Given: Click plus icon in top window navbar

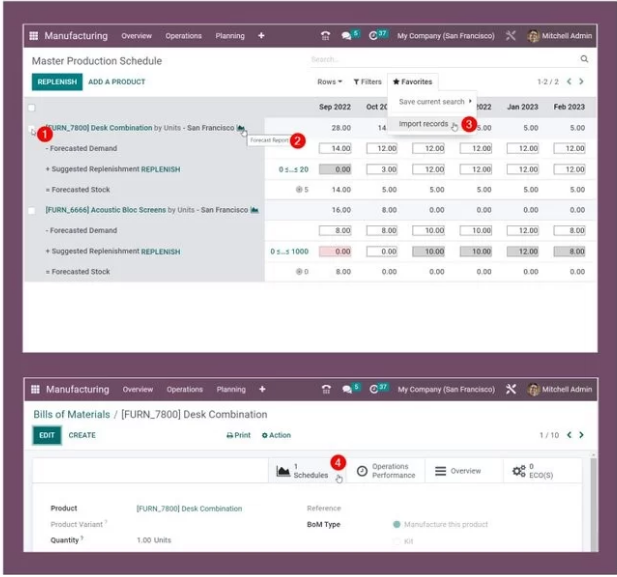Looking at the screenshot, I should click(x=261, y=36).
